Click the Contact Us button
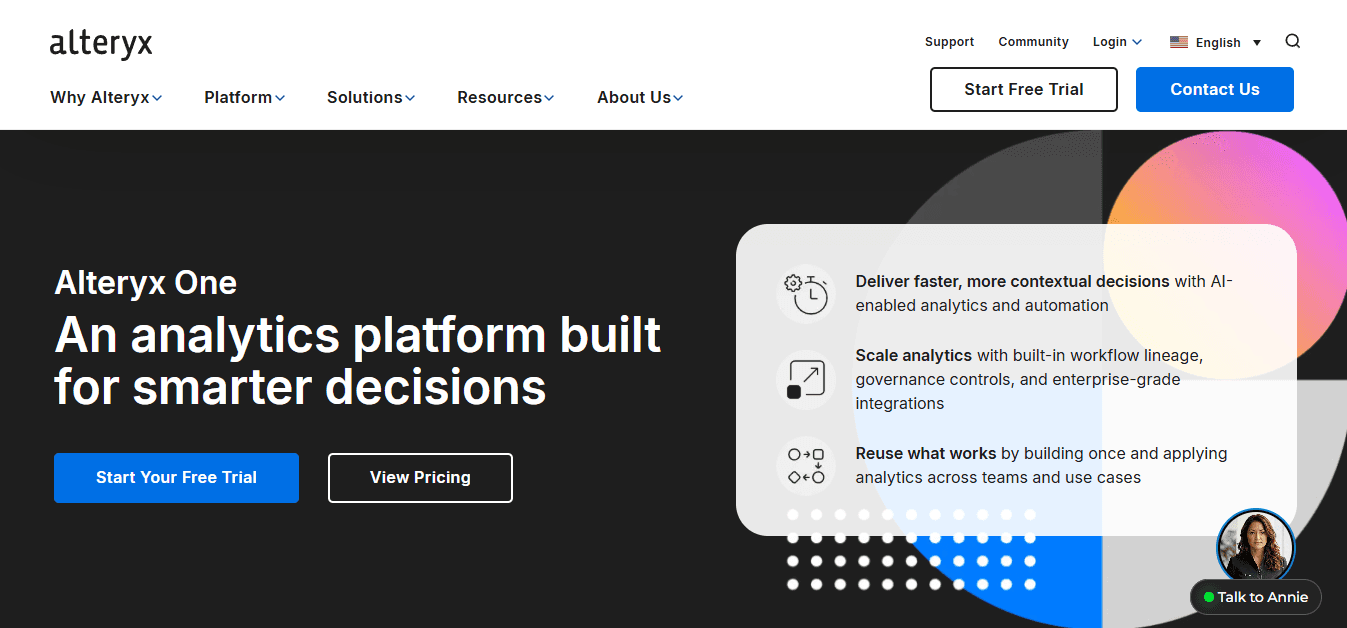 tap(1214, 89)
